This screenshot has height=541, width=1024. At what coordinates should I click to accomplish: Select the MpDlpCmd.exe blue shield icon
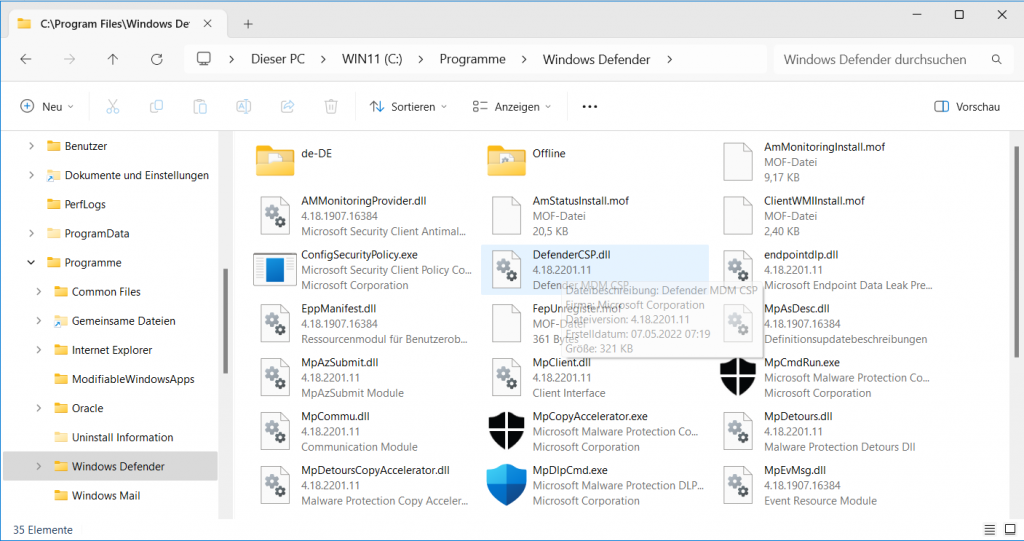(x=506, y=485)
